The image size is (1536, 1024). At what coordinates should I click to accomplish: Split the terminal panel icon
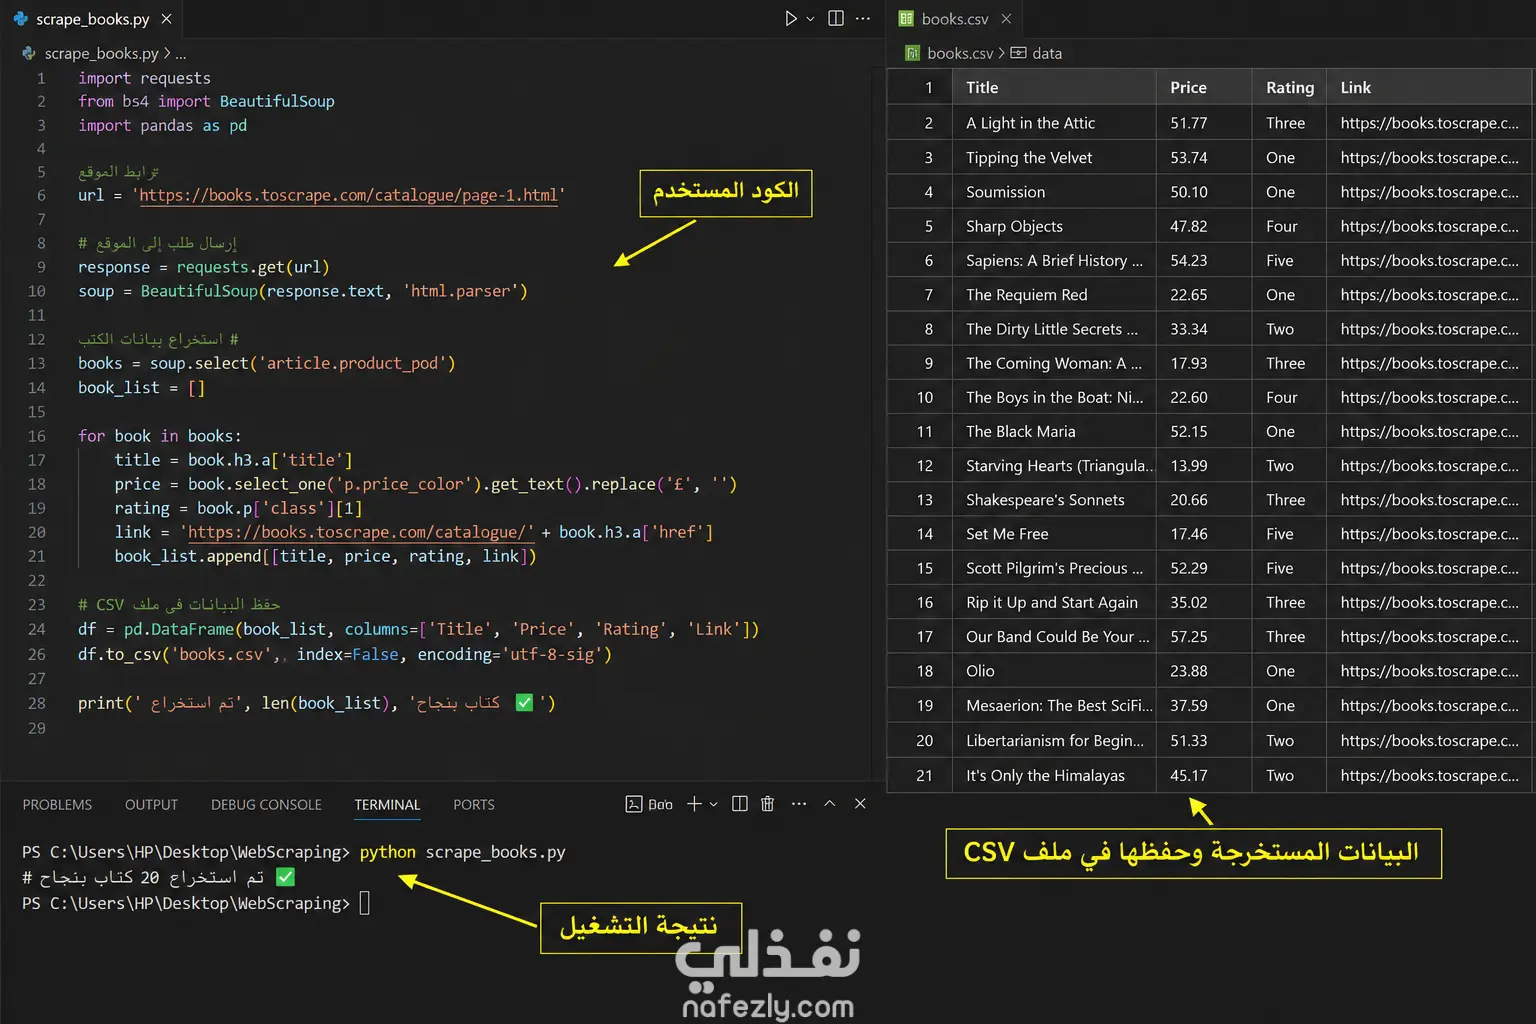point(740,804)
